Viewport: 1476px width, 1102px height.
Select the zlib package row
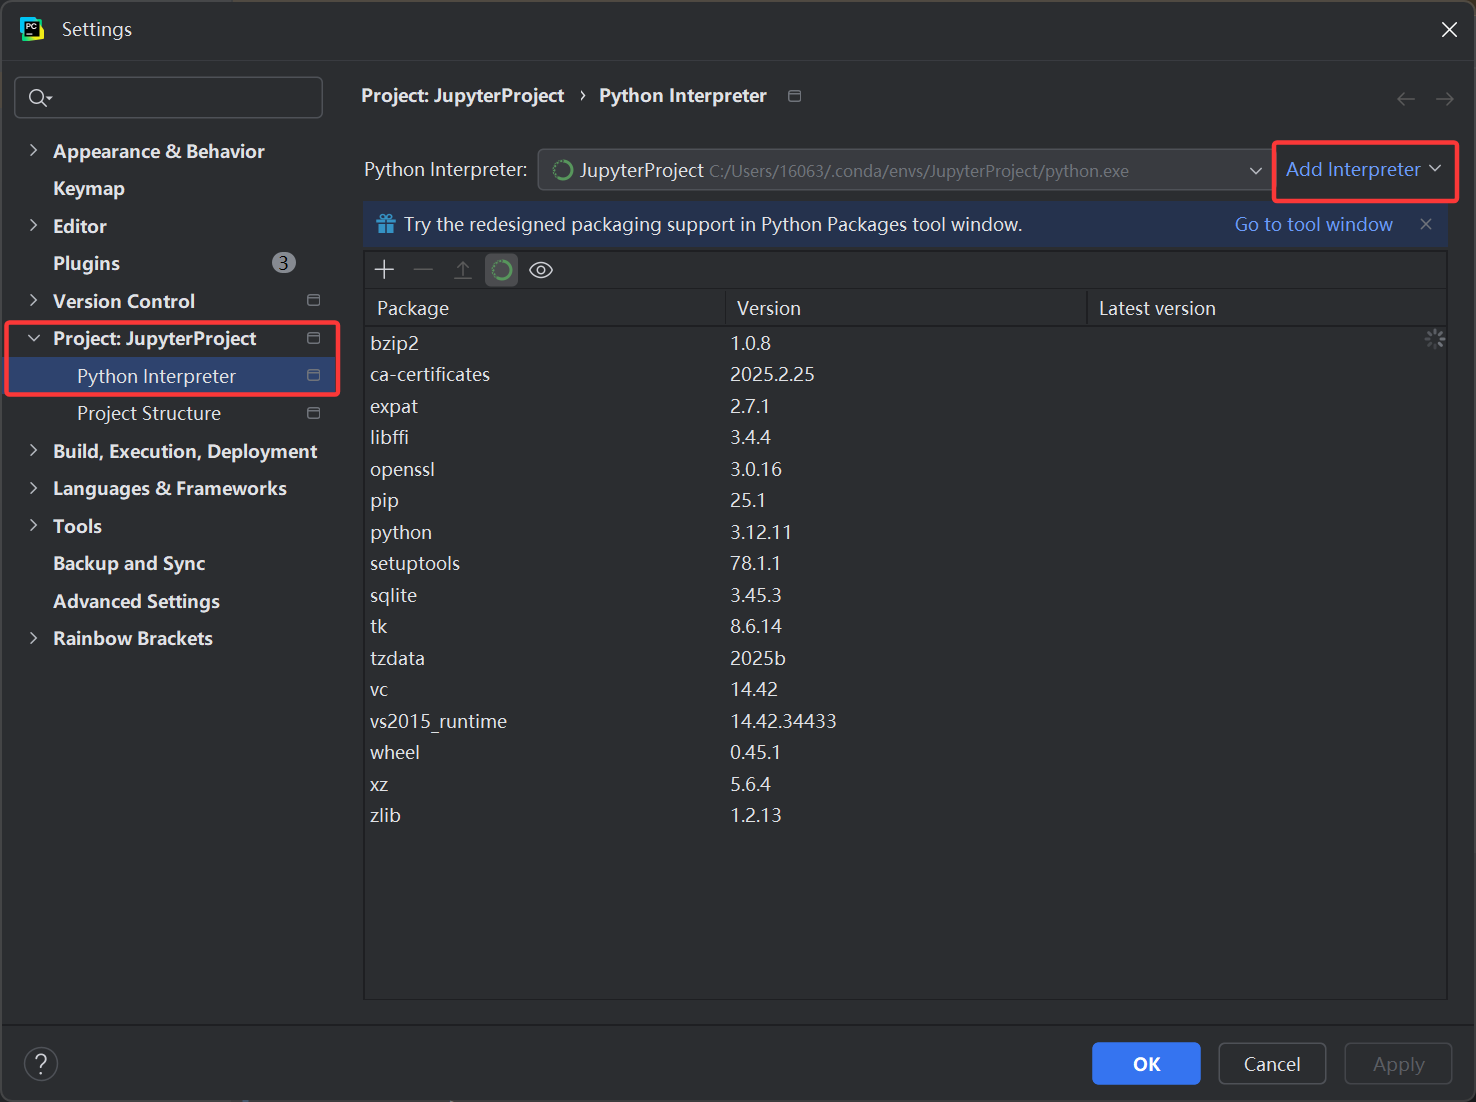[905, 815]
